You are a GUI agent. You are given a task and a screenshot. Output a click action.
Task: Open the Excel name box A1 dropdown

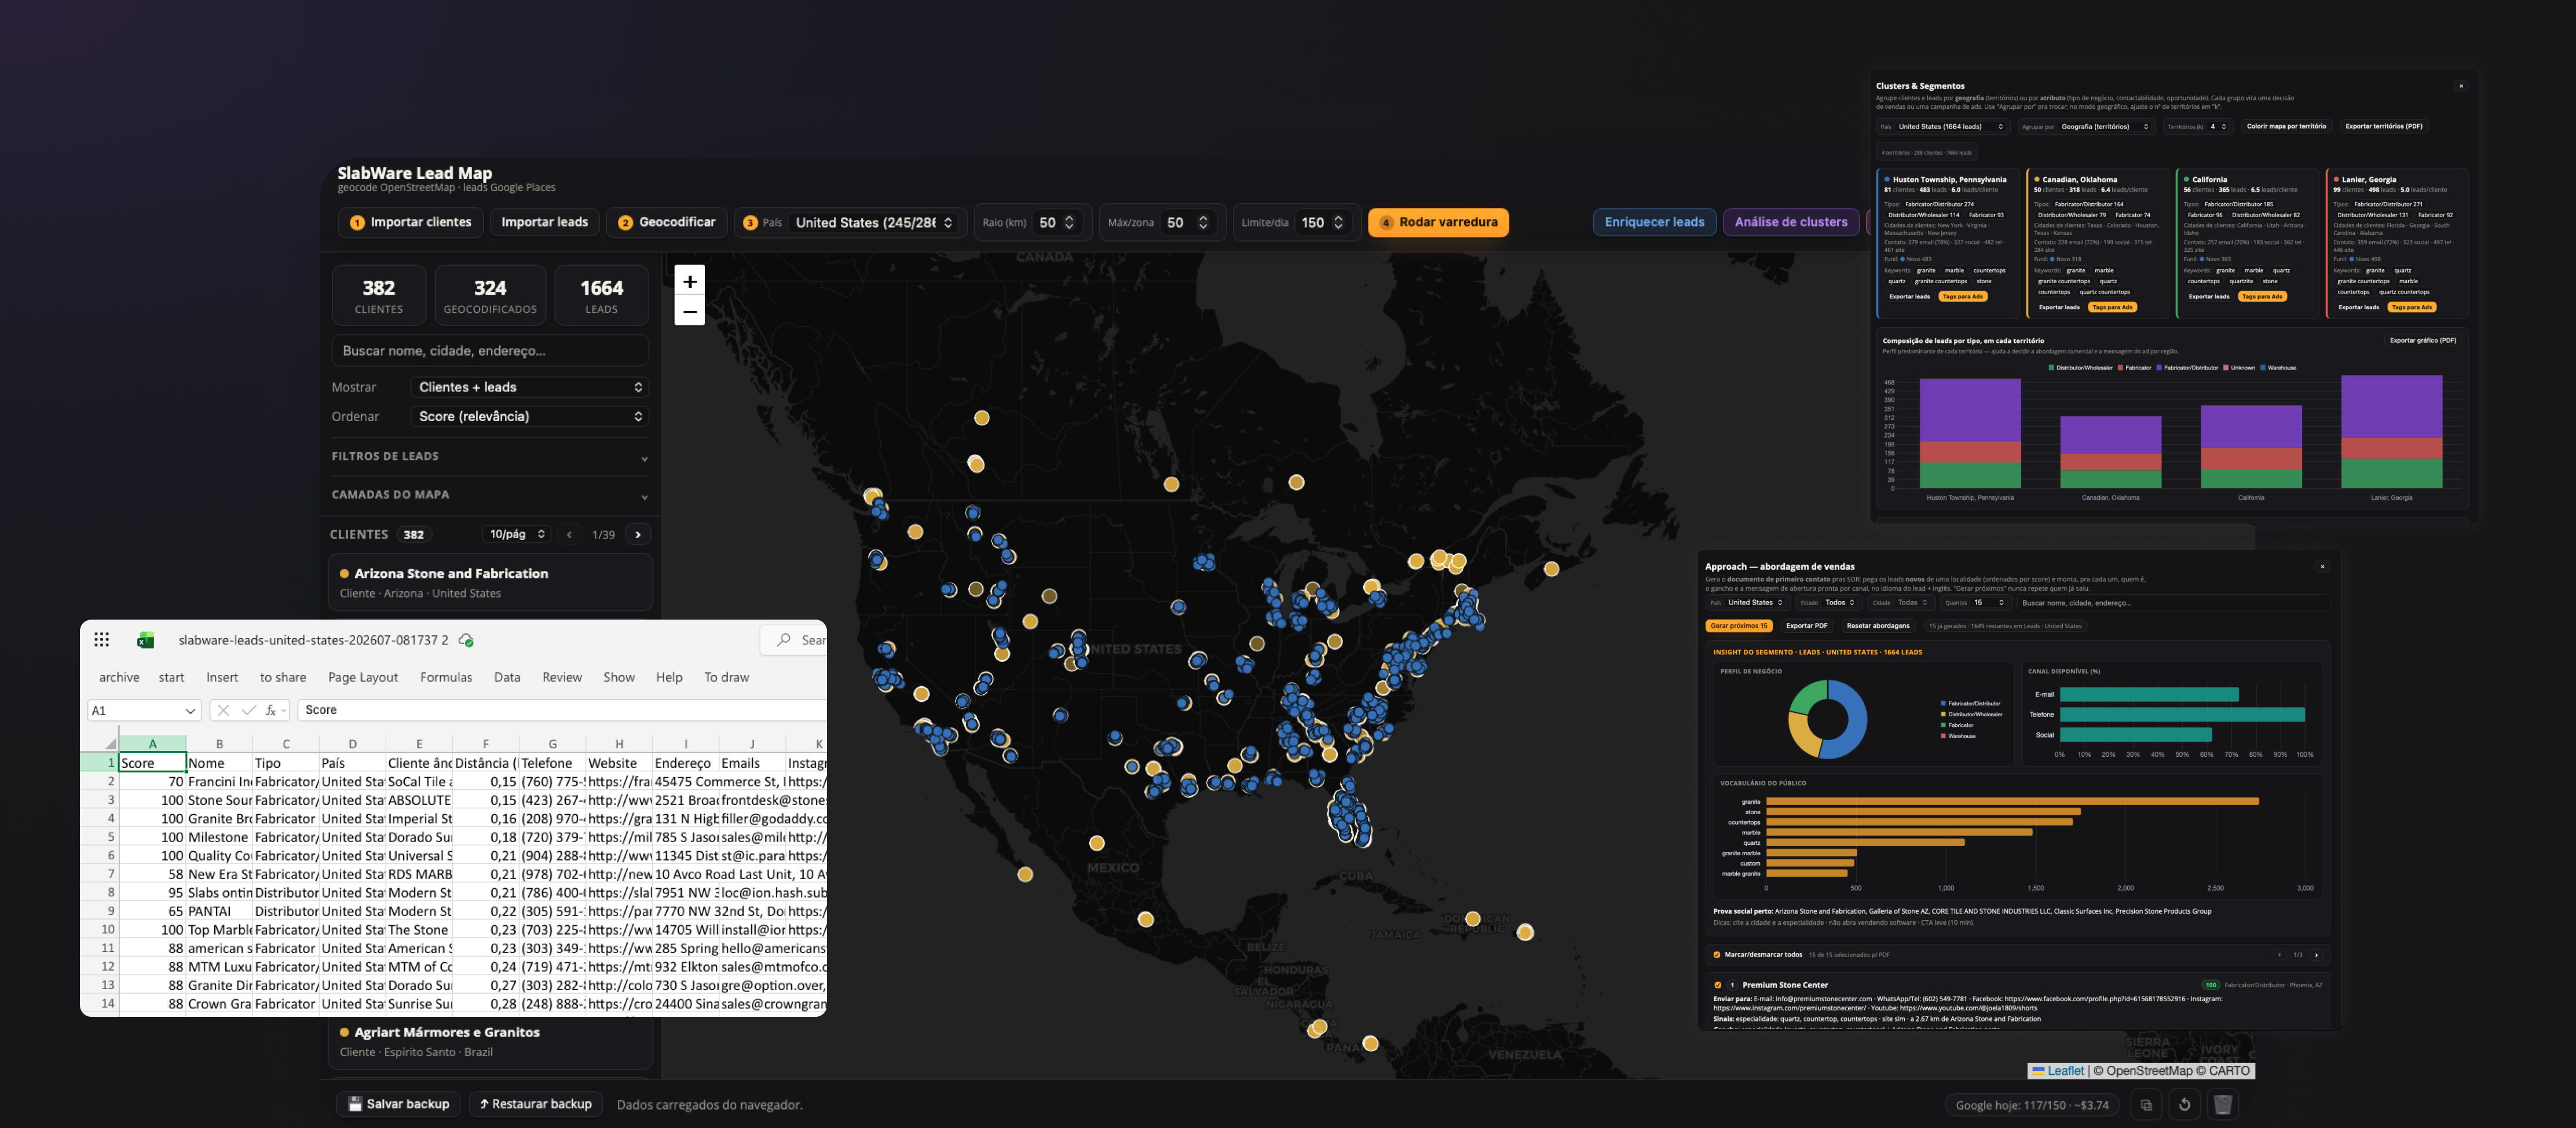189,711
